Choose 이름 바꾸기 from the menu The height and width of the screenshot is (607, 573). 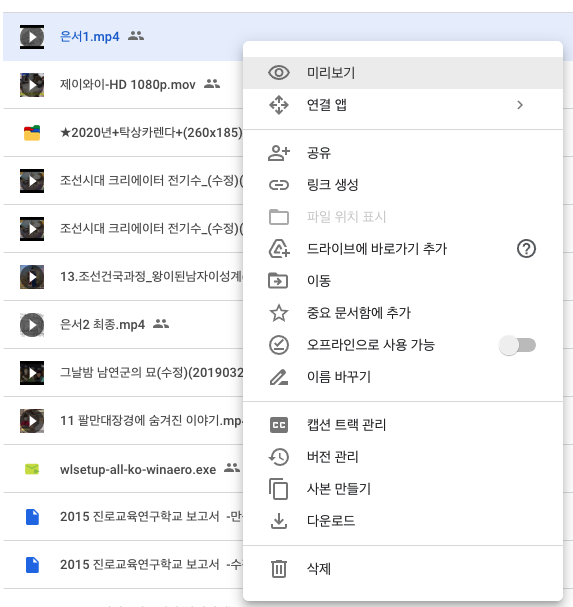coord(403,377)
